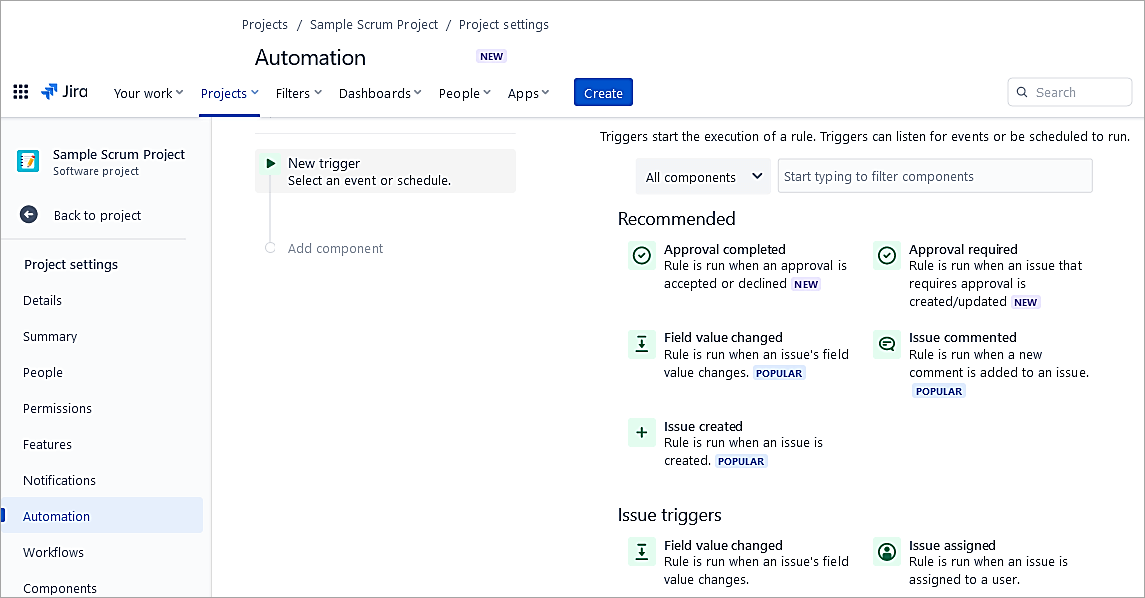The image size is (1145, 598).
Task: Pick the Issue assigned trigger icon
Action: click(x=886, y=552)
